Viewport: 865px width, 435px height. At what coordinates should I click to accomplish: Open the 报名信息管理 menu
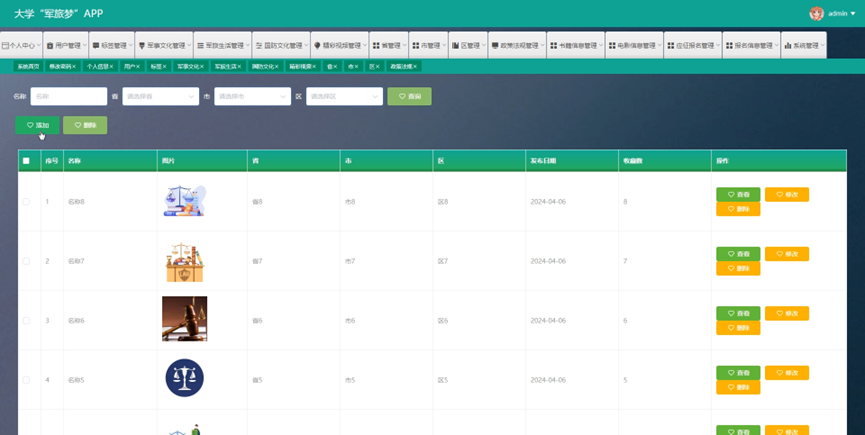(x=751, y=45)
